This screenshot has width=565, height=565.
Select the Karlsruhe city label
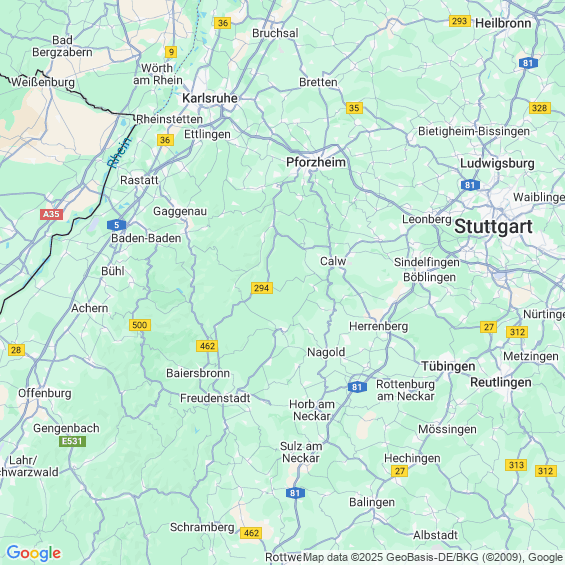click(x=210, y=98)
